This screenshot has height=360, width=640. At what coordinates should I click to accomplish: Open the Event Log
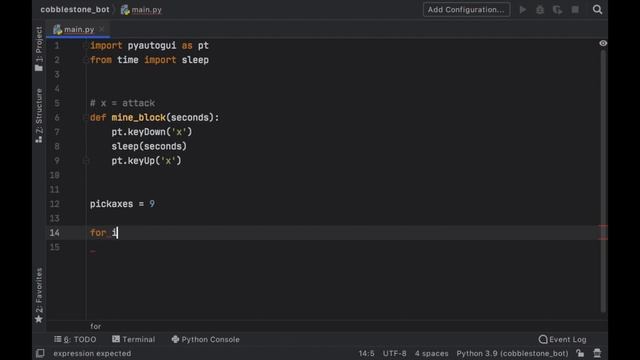(562, 339)
